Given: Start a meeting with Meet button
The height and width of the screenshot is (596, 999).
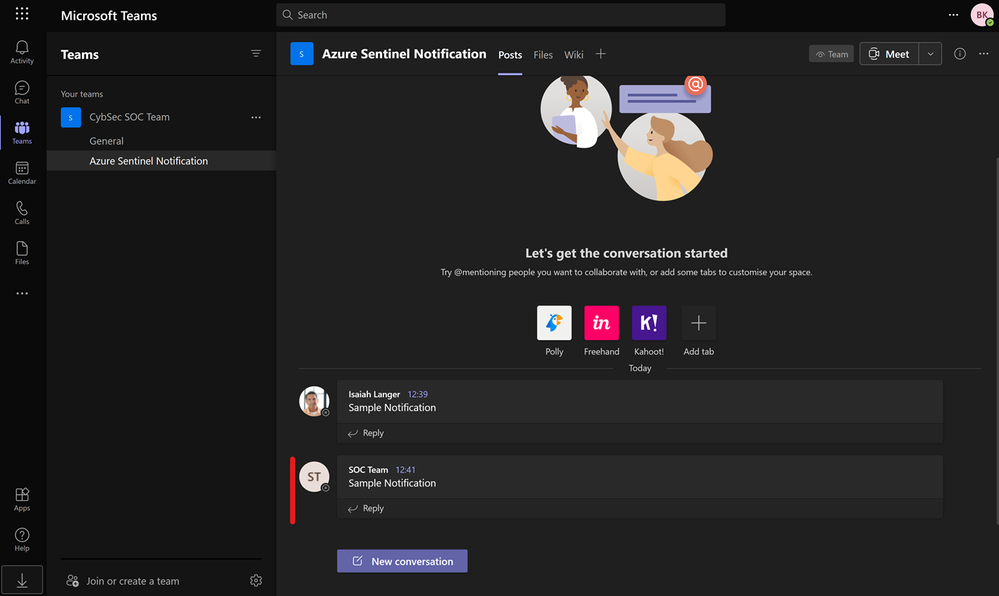Looking at the screenshot, I should pyautogui.click(x=889, y=54).
